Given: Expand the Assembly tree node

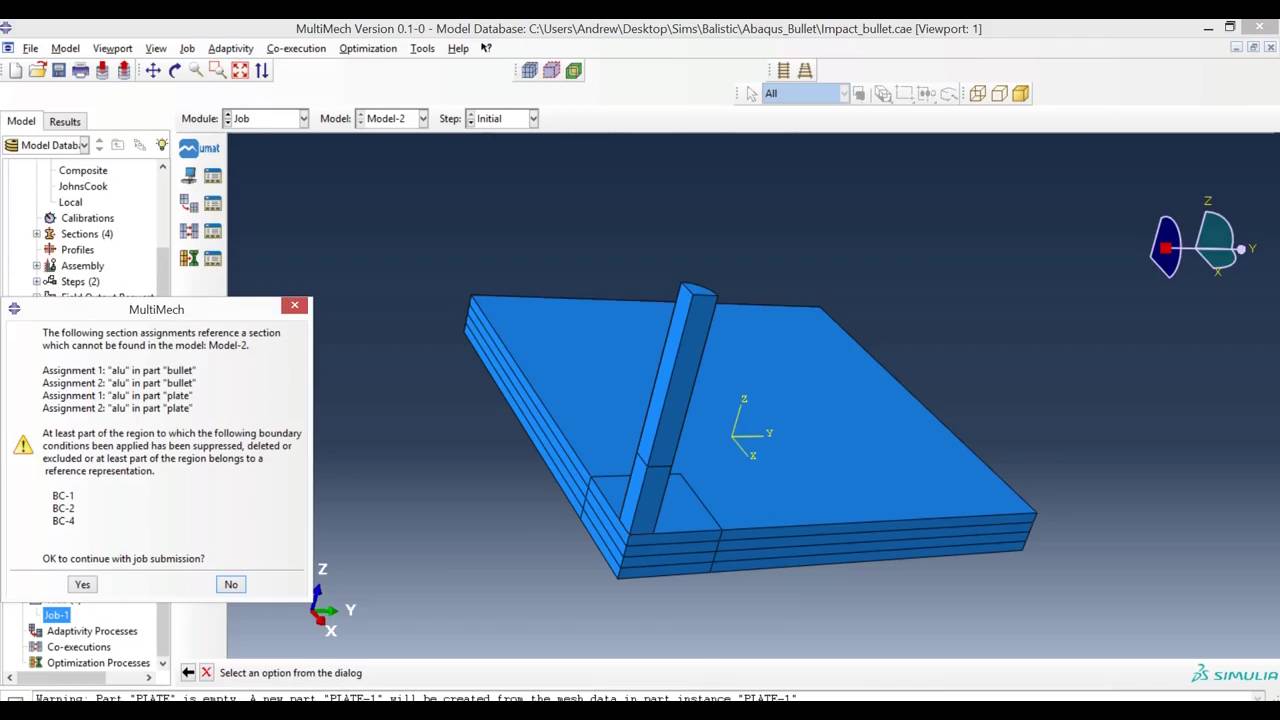Looking at the screenshot, I should pyautogui.click(x=37, y=266).
